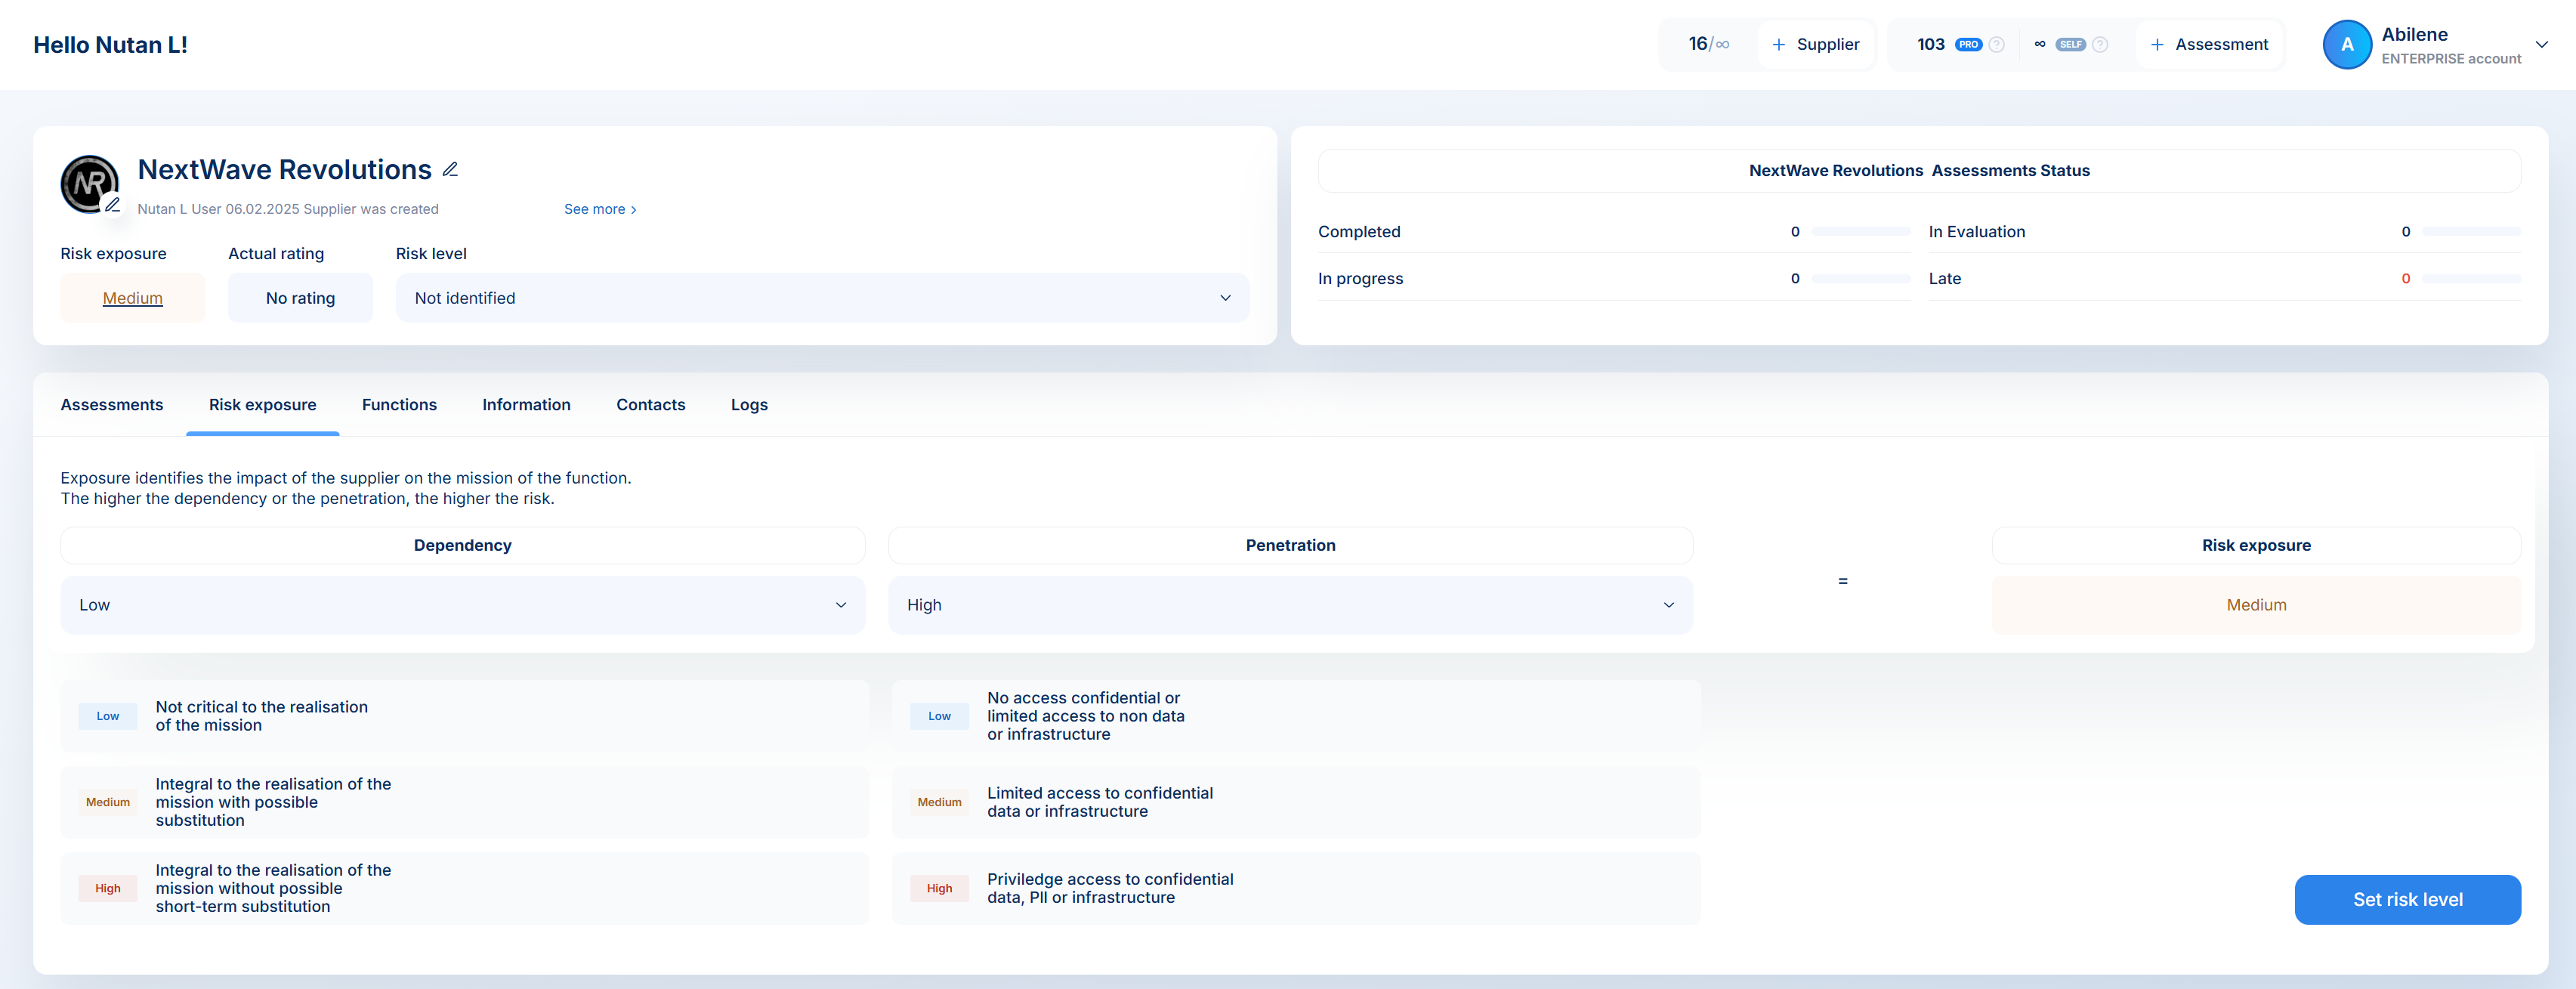2576x989 pixels.
Task: Open the Penetration dropdown set to High
Action: click(x=1290, y=605)
